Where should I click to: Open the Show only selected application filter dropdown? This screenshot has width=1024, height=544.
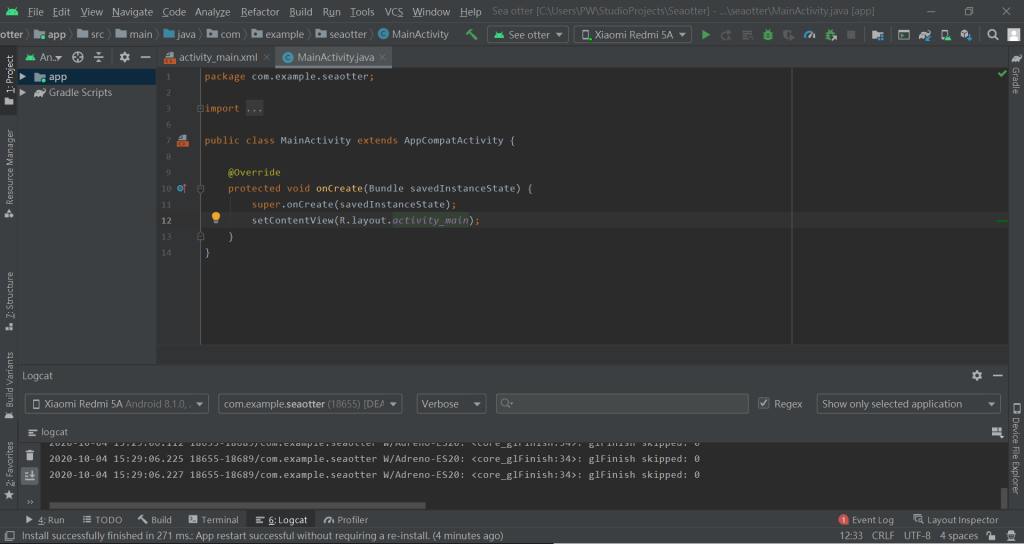point(908,404)
